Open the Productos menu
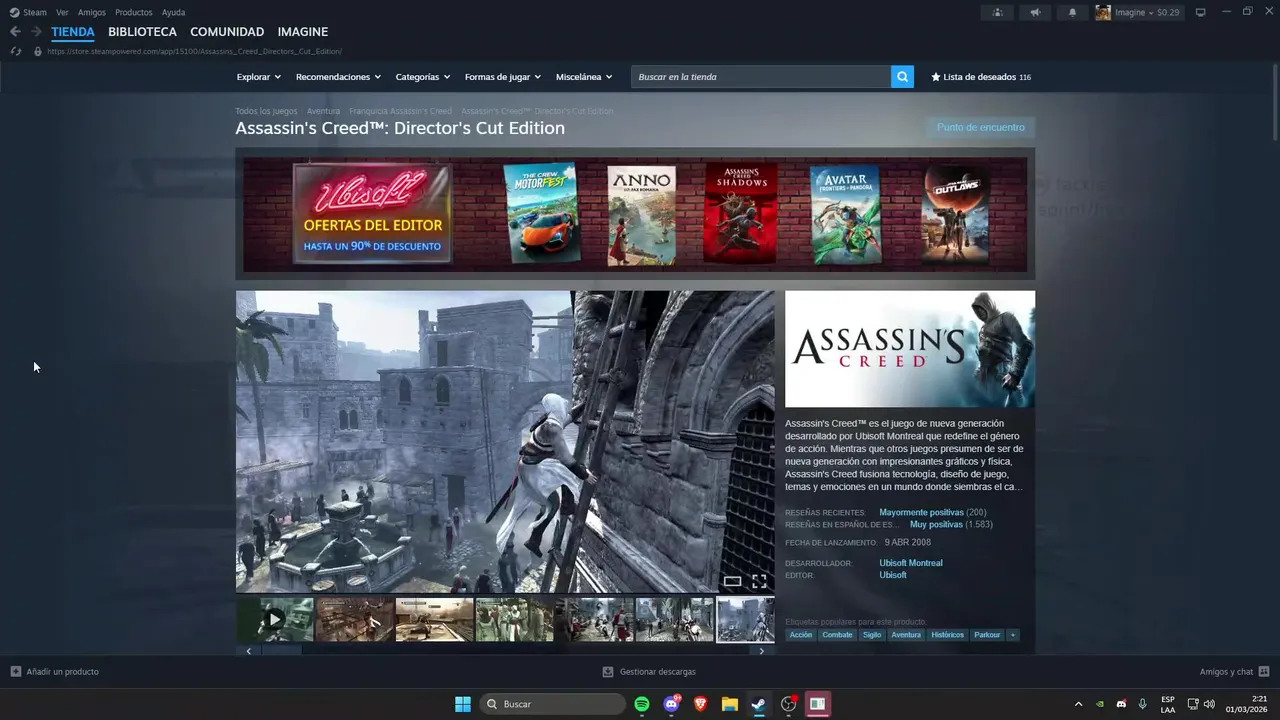This screenshot has height=720, width=1280. 134,12
